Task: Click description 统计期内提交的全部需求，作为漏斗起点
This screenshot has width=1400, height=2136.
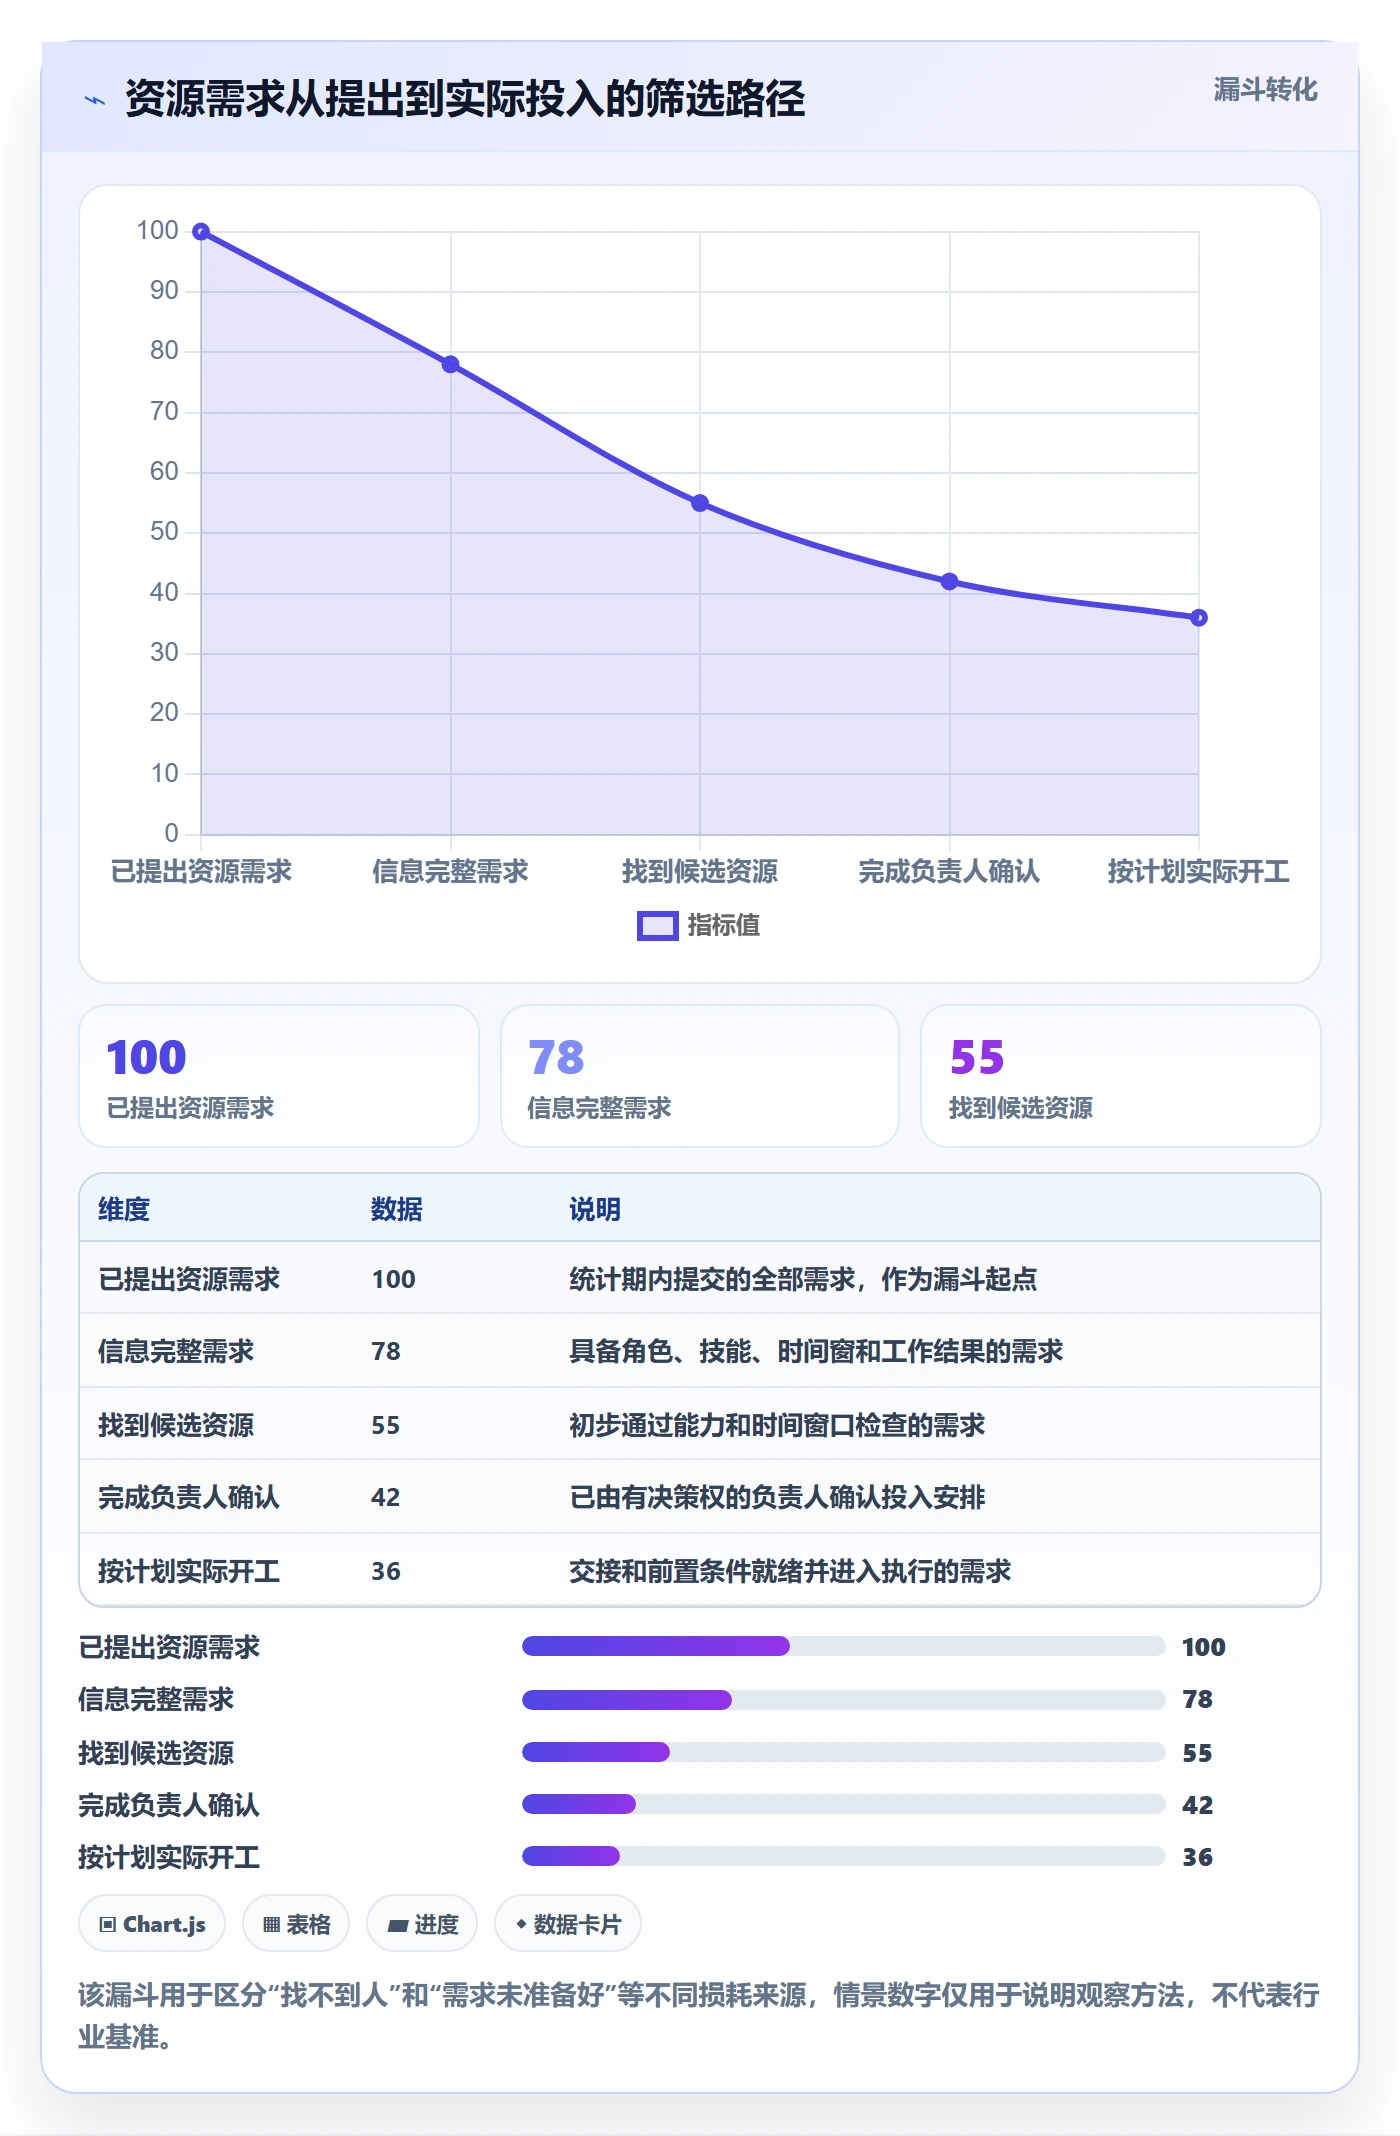Action: click(x=803, y=1279)
